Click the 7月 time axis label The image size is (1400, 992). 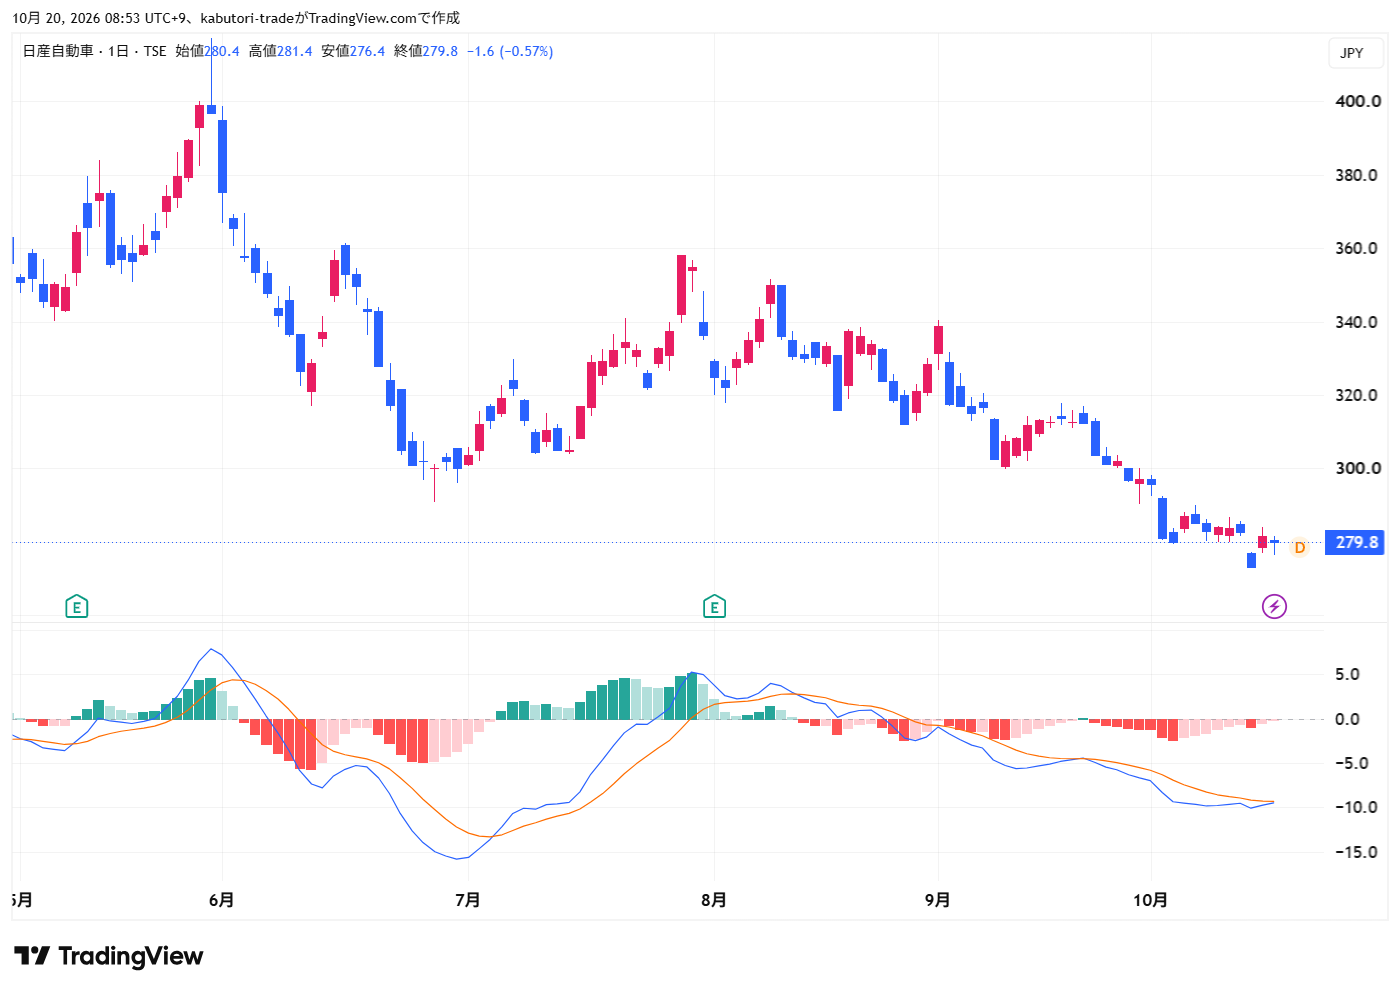tap(467, 900)
